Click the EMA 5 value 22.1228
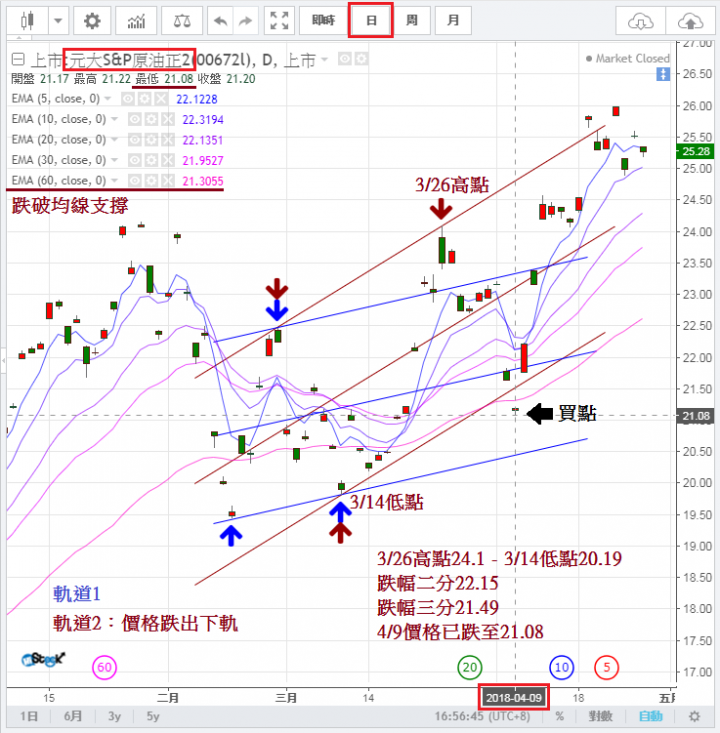The width and height of the screenshot is (720, 733). pos(197,99)
